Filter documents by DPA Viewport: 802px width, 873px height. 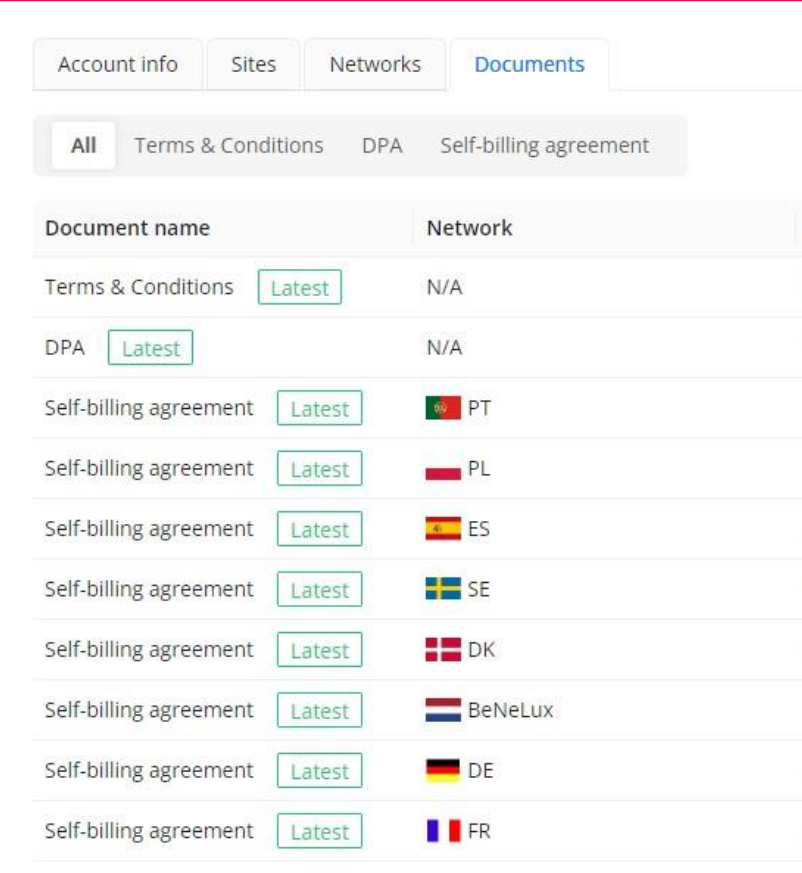click(x=382, y=146)
